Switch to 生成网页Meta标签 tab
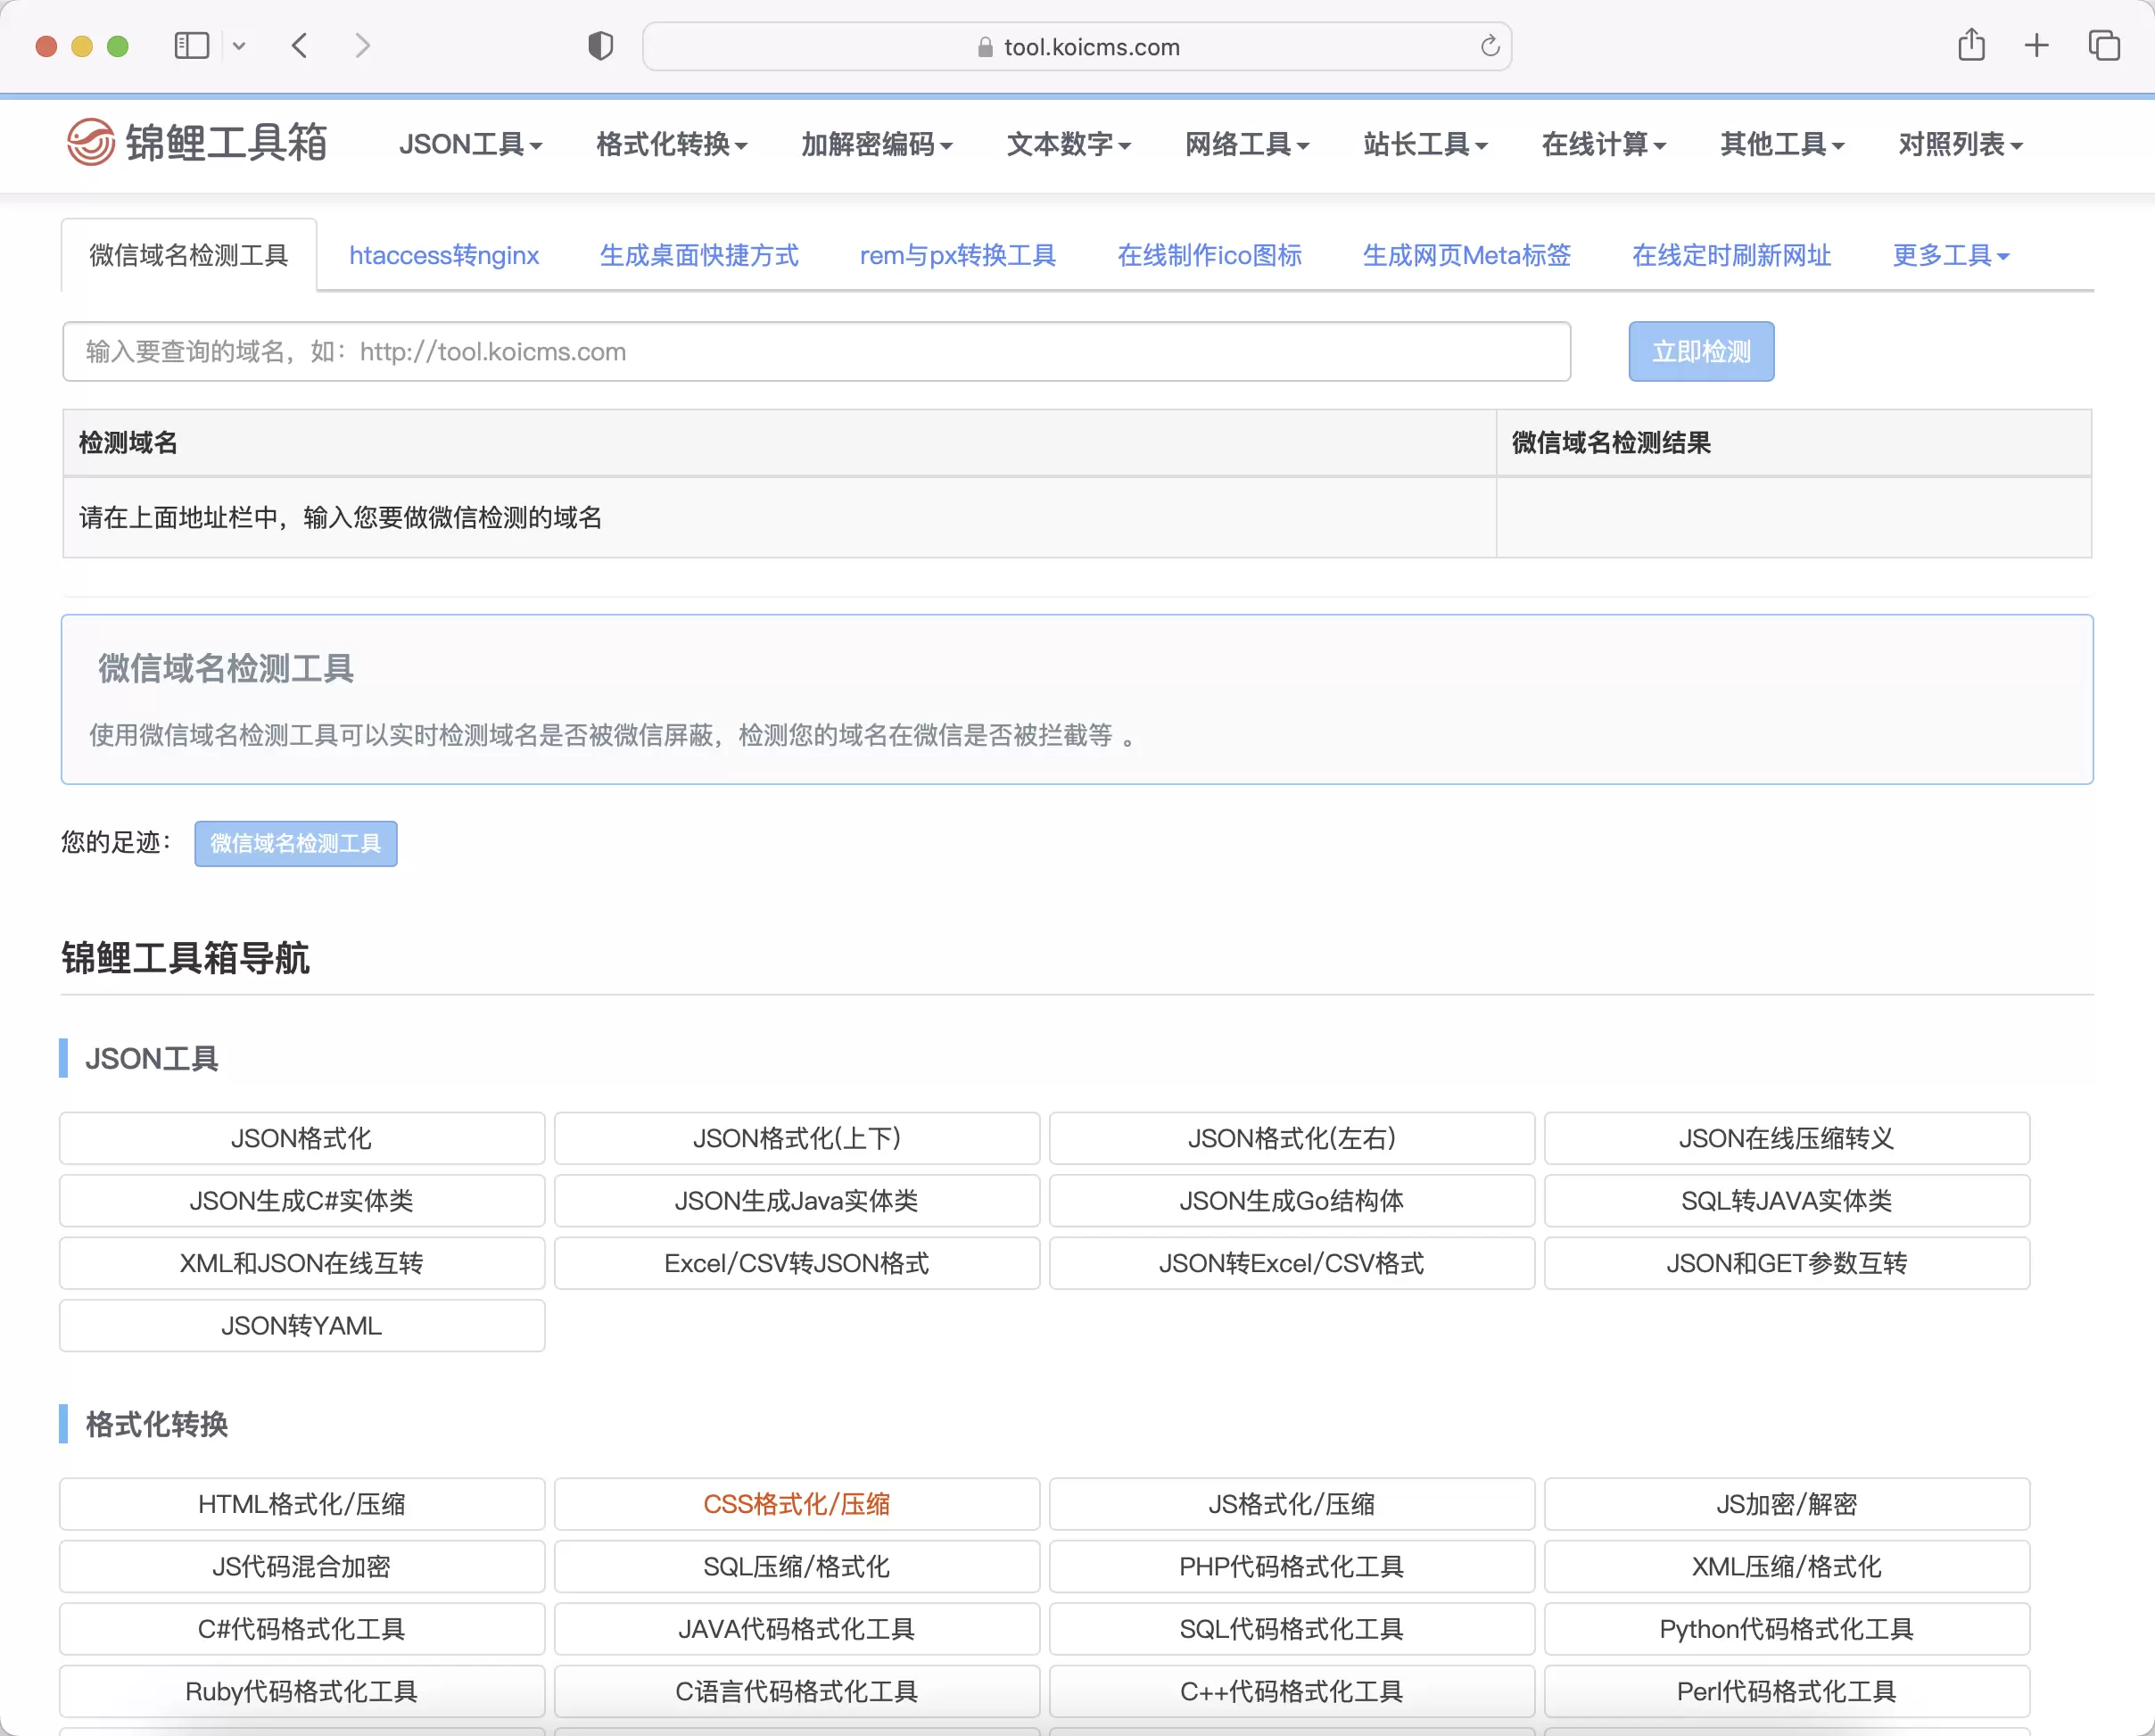Screen dimensions: 2155x1736 pyautogui.click(x=1466, y=255)
